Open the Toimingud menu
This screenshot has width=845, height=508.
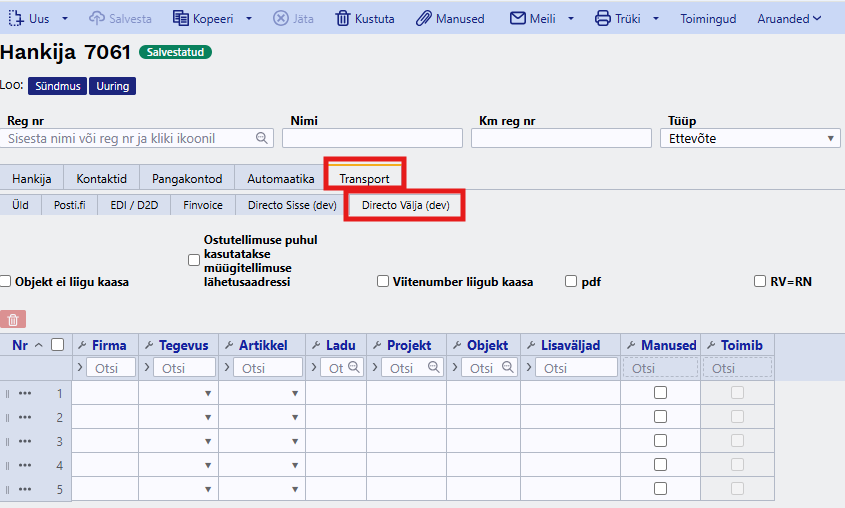tap(708, 19)
